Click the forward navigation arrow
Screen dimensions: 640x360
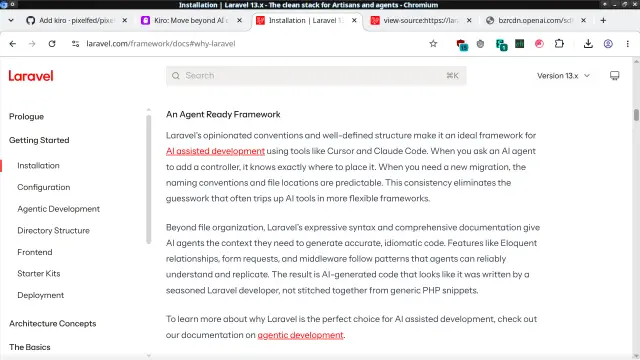[32, 44]
